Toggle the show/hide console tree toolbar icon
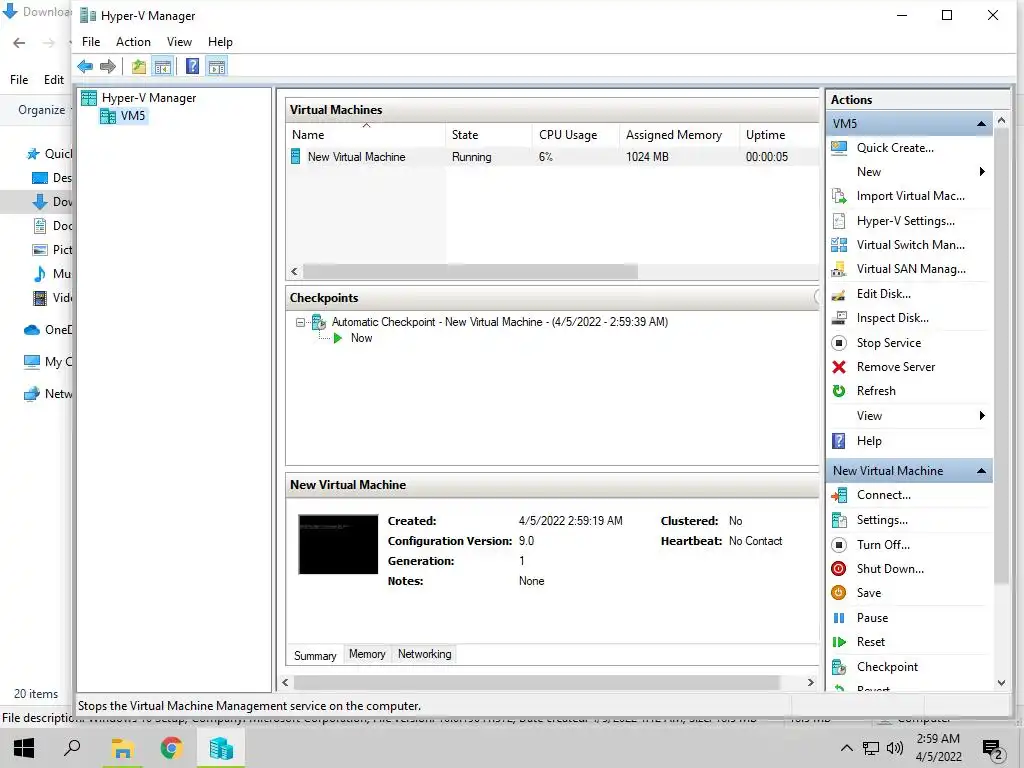 coord(163,66)
